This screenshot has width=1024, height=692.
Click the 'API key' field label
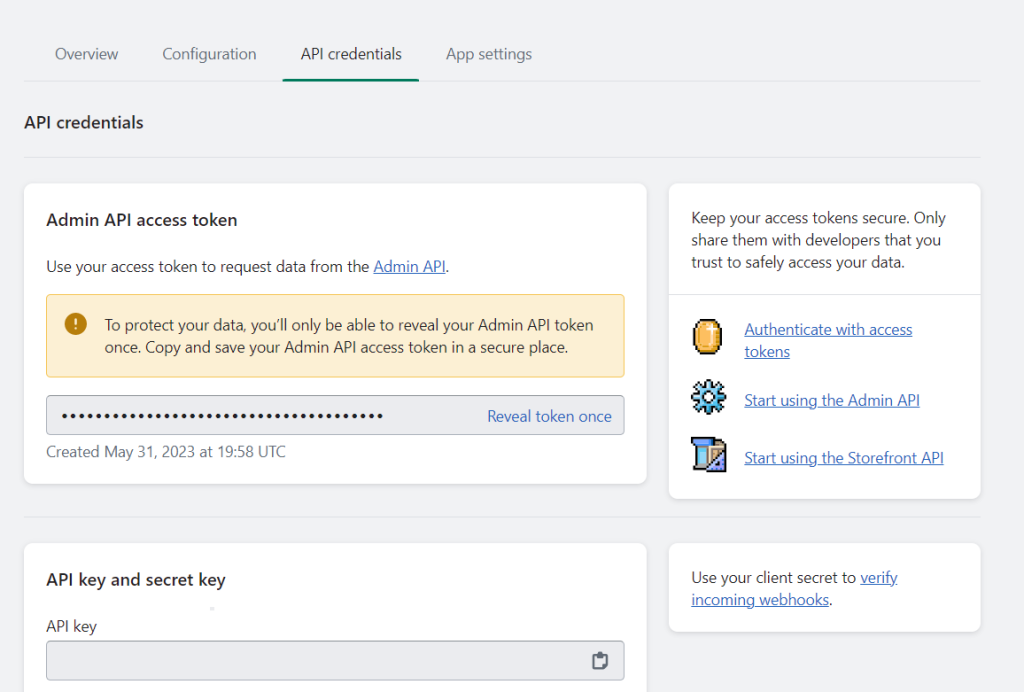(x=71, y=627)
